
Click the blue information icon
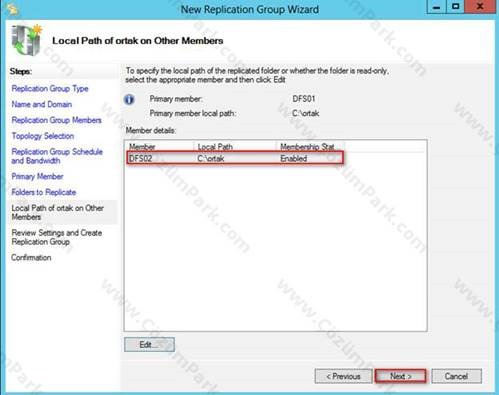coord(129,99)
